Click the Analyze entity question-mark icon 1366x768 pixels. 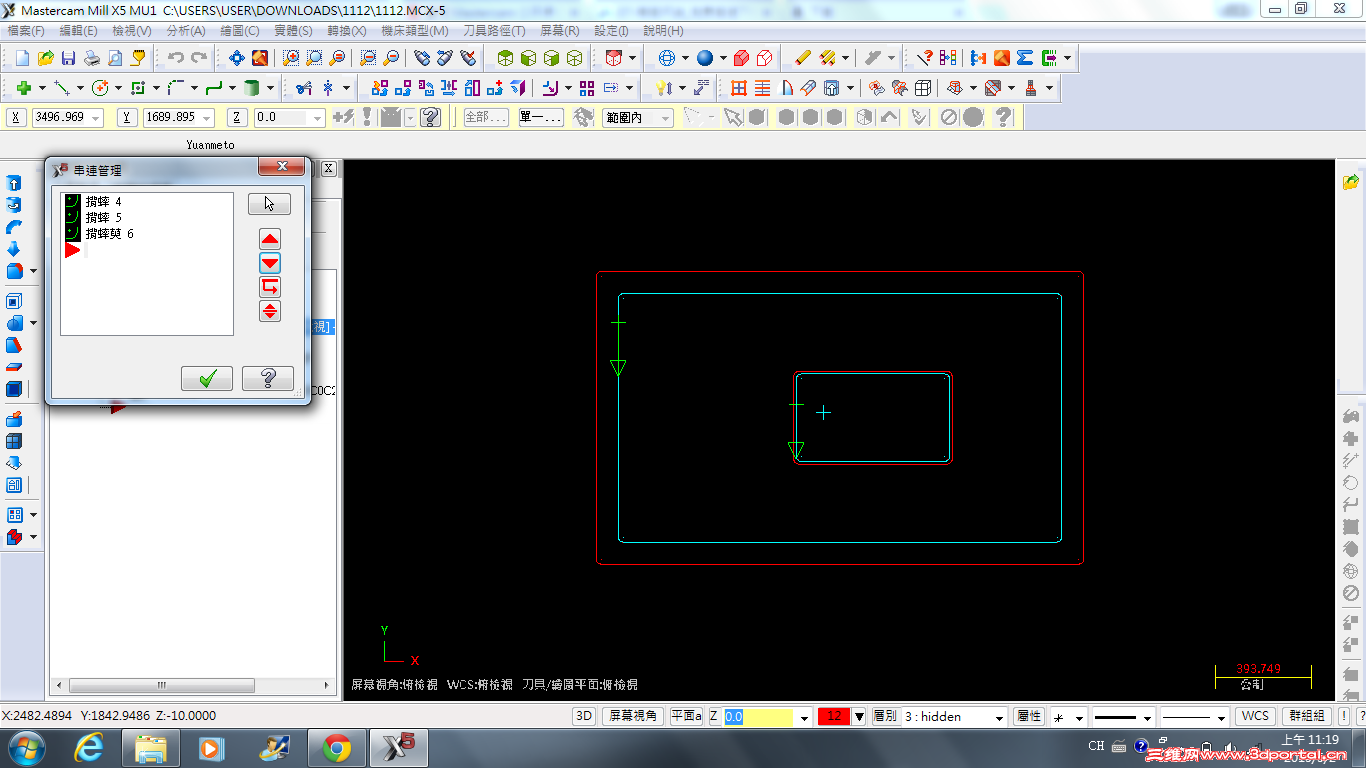pyautogui.click(x=925, y=58)
